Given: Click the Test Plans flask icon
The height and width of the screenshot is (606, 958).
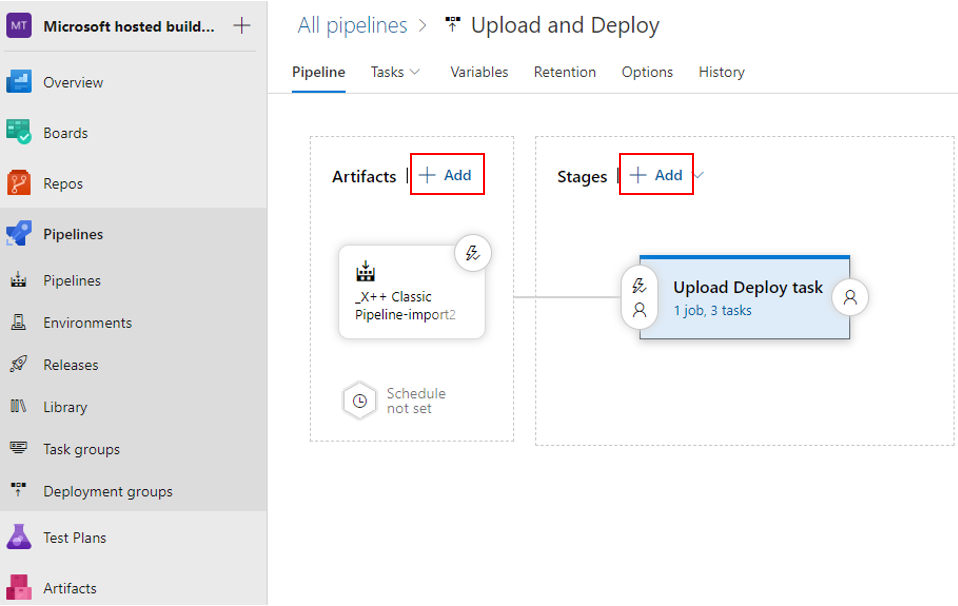Looking at the screenshot, I should [x=18, y=537].
